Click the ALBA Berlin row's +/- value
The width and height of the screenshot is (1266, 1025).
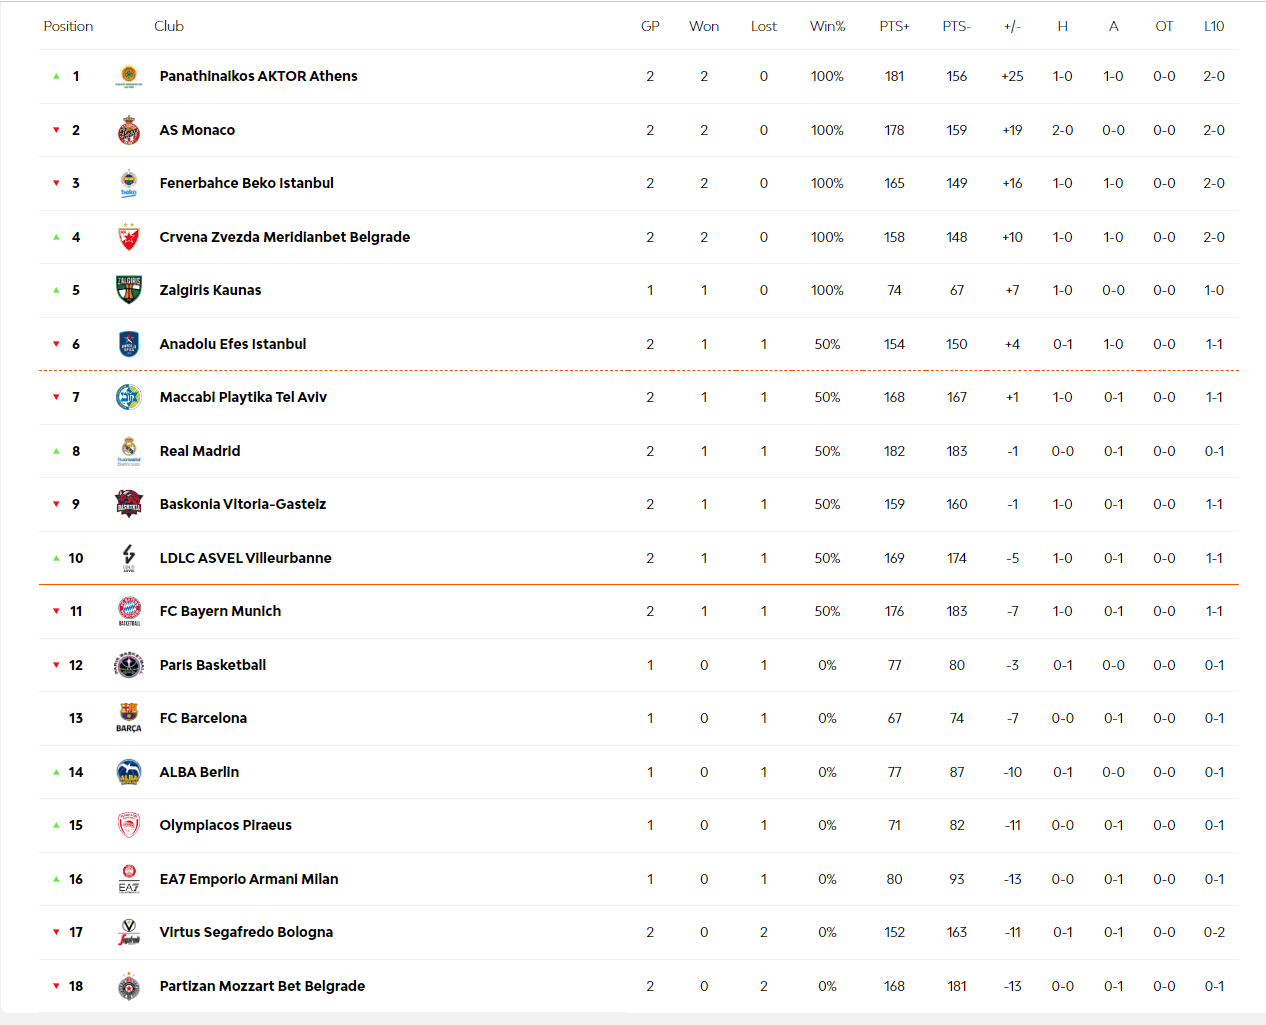pyautogui.click(x=1012, y=772)
